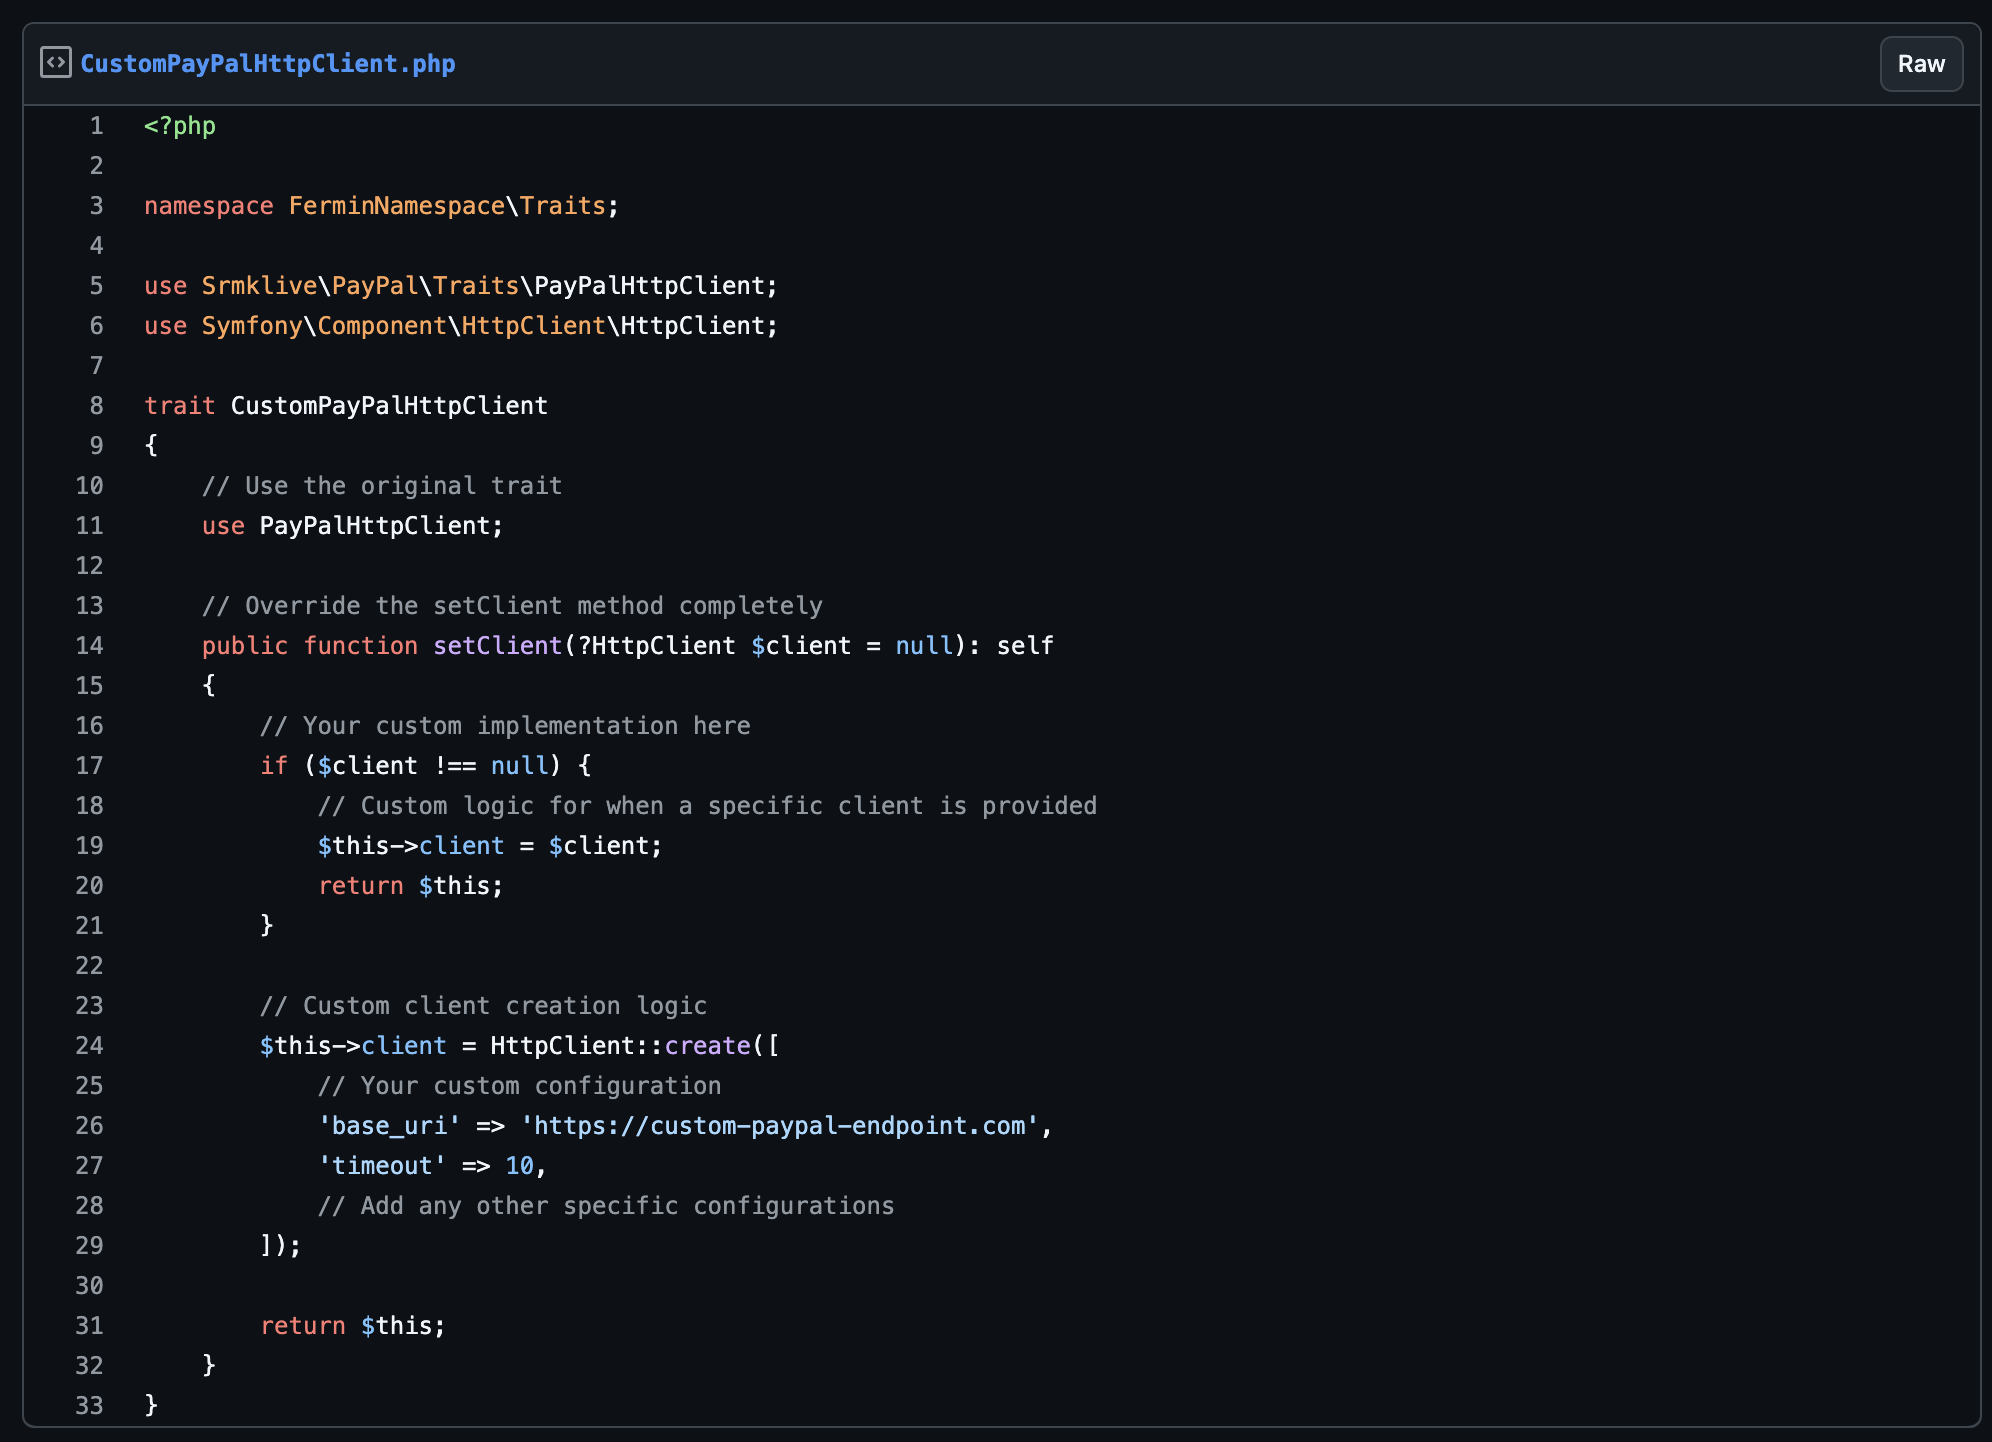The height and width of the screenshot is (1442, 1992).
Task: Click 'self' return type on line 14
Action: [1025, 646]
